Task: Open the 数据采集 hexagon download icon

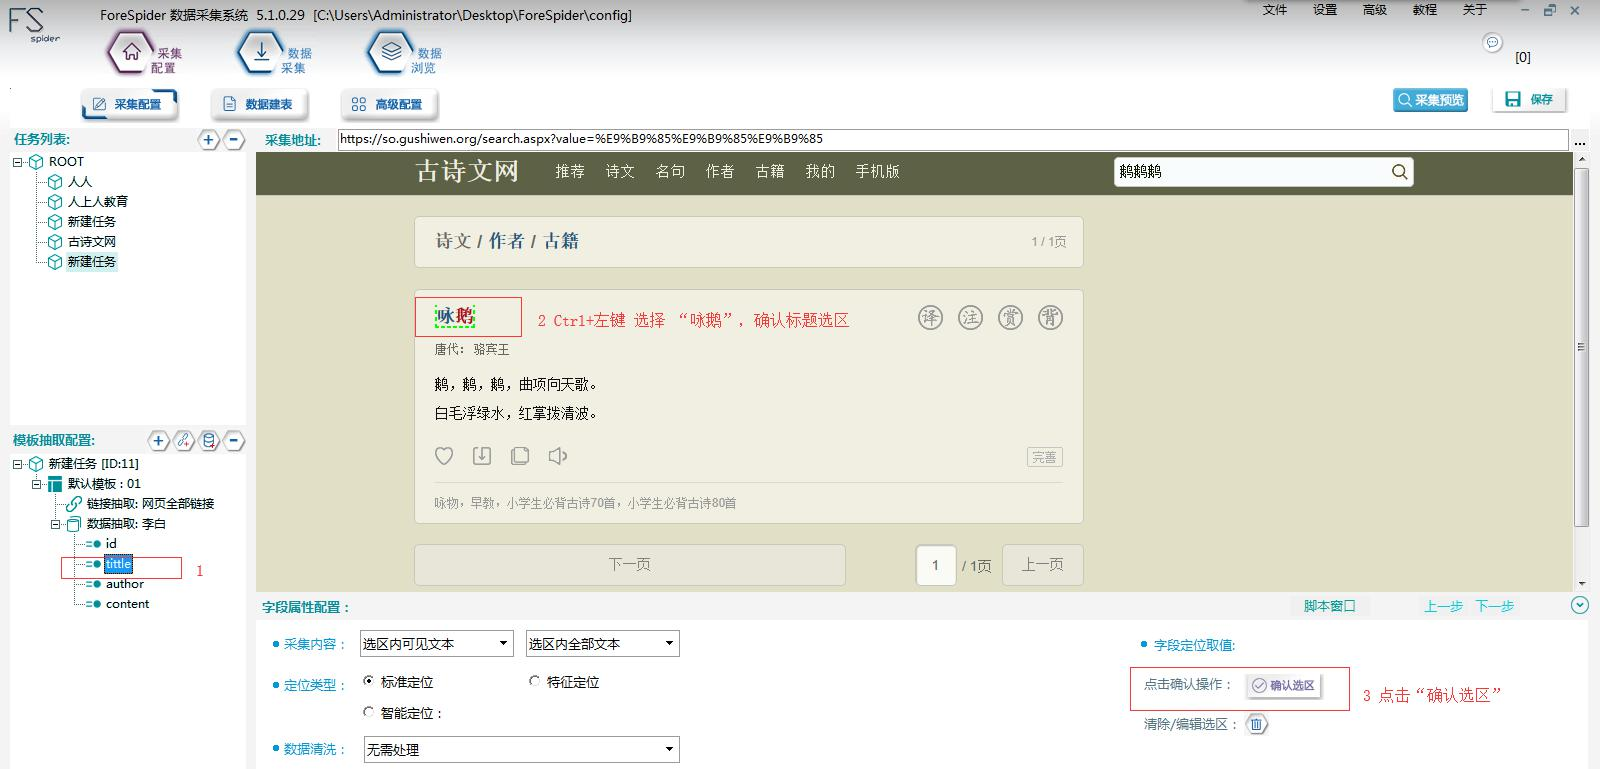Action: click(x=261, y=53)
